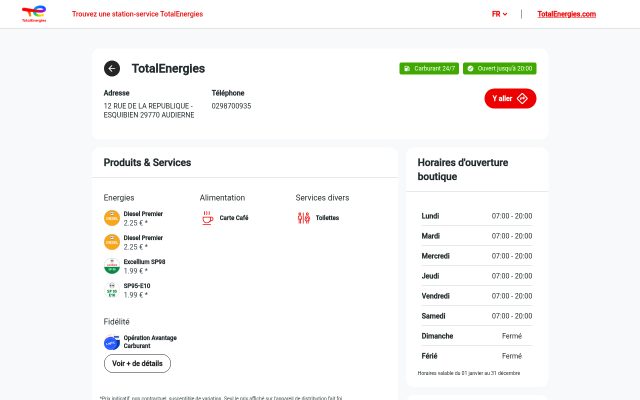Click the Adresse label

point(116,93)
